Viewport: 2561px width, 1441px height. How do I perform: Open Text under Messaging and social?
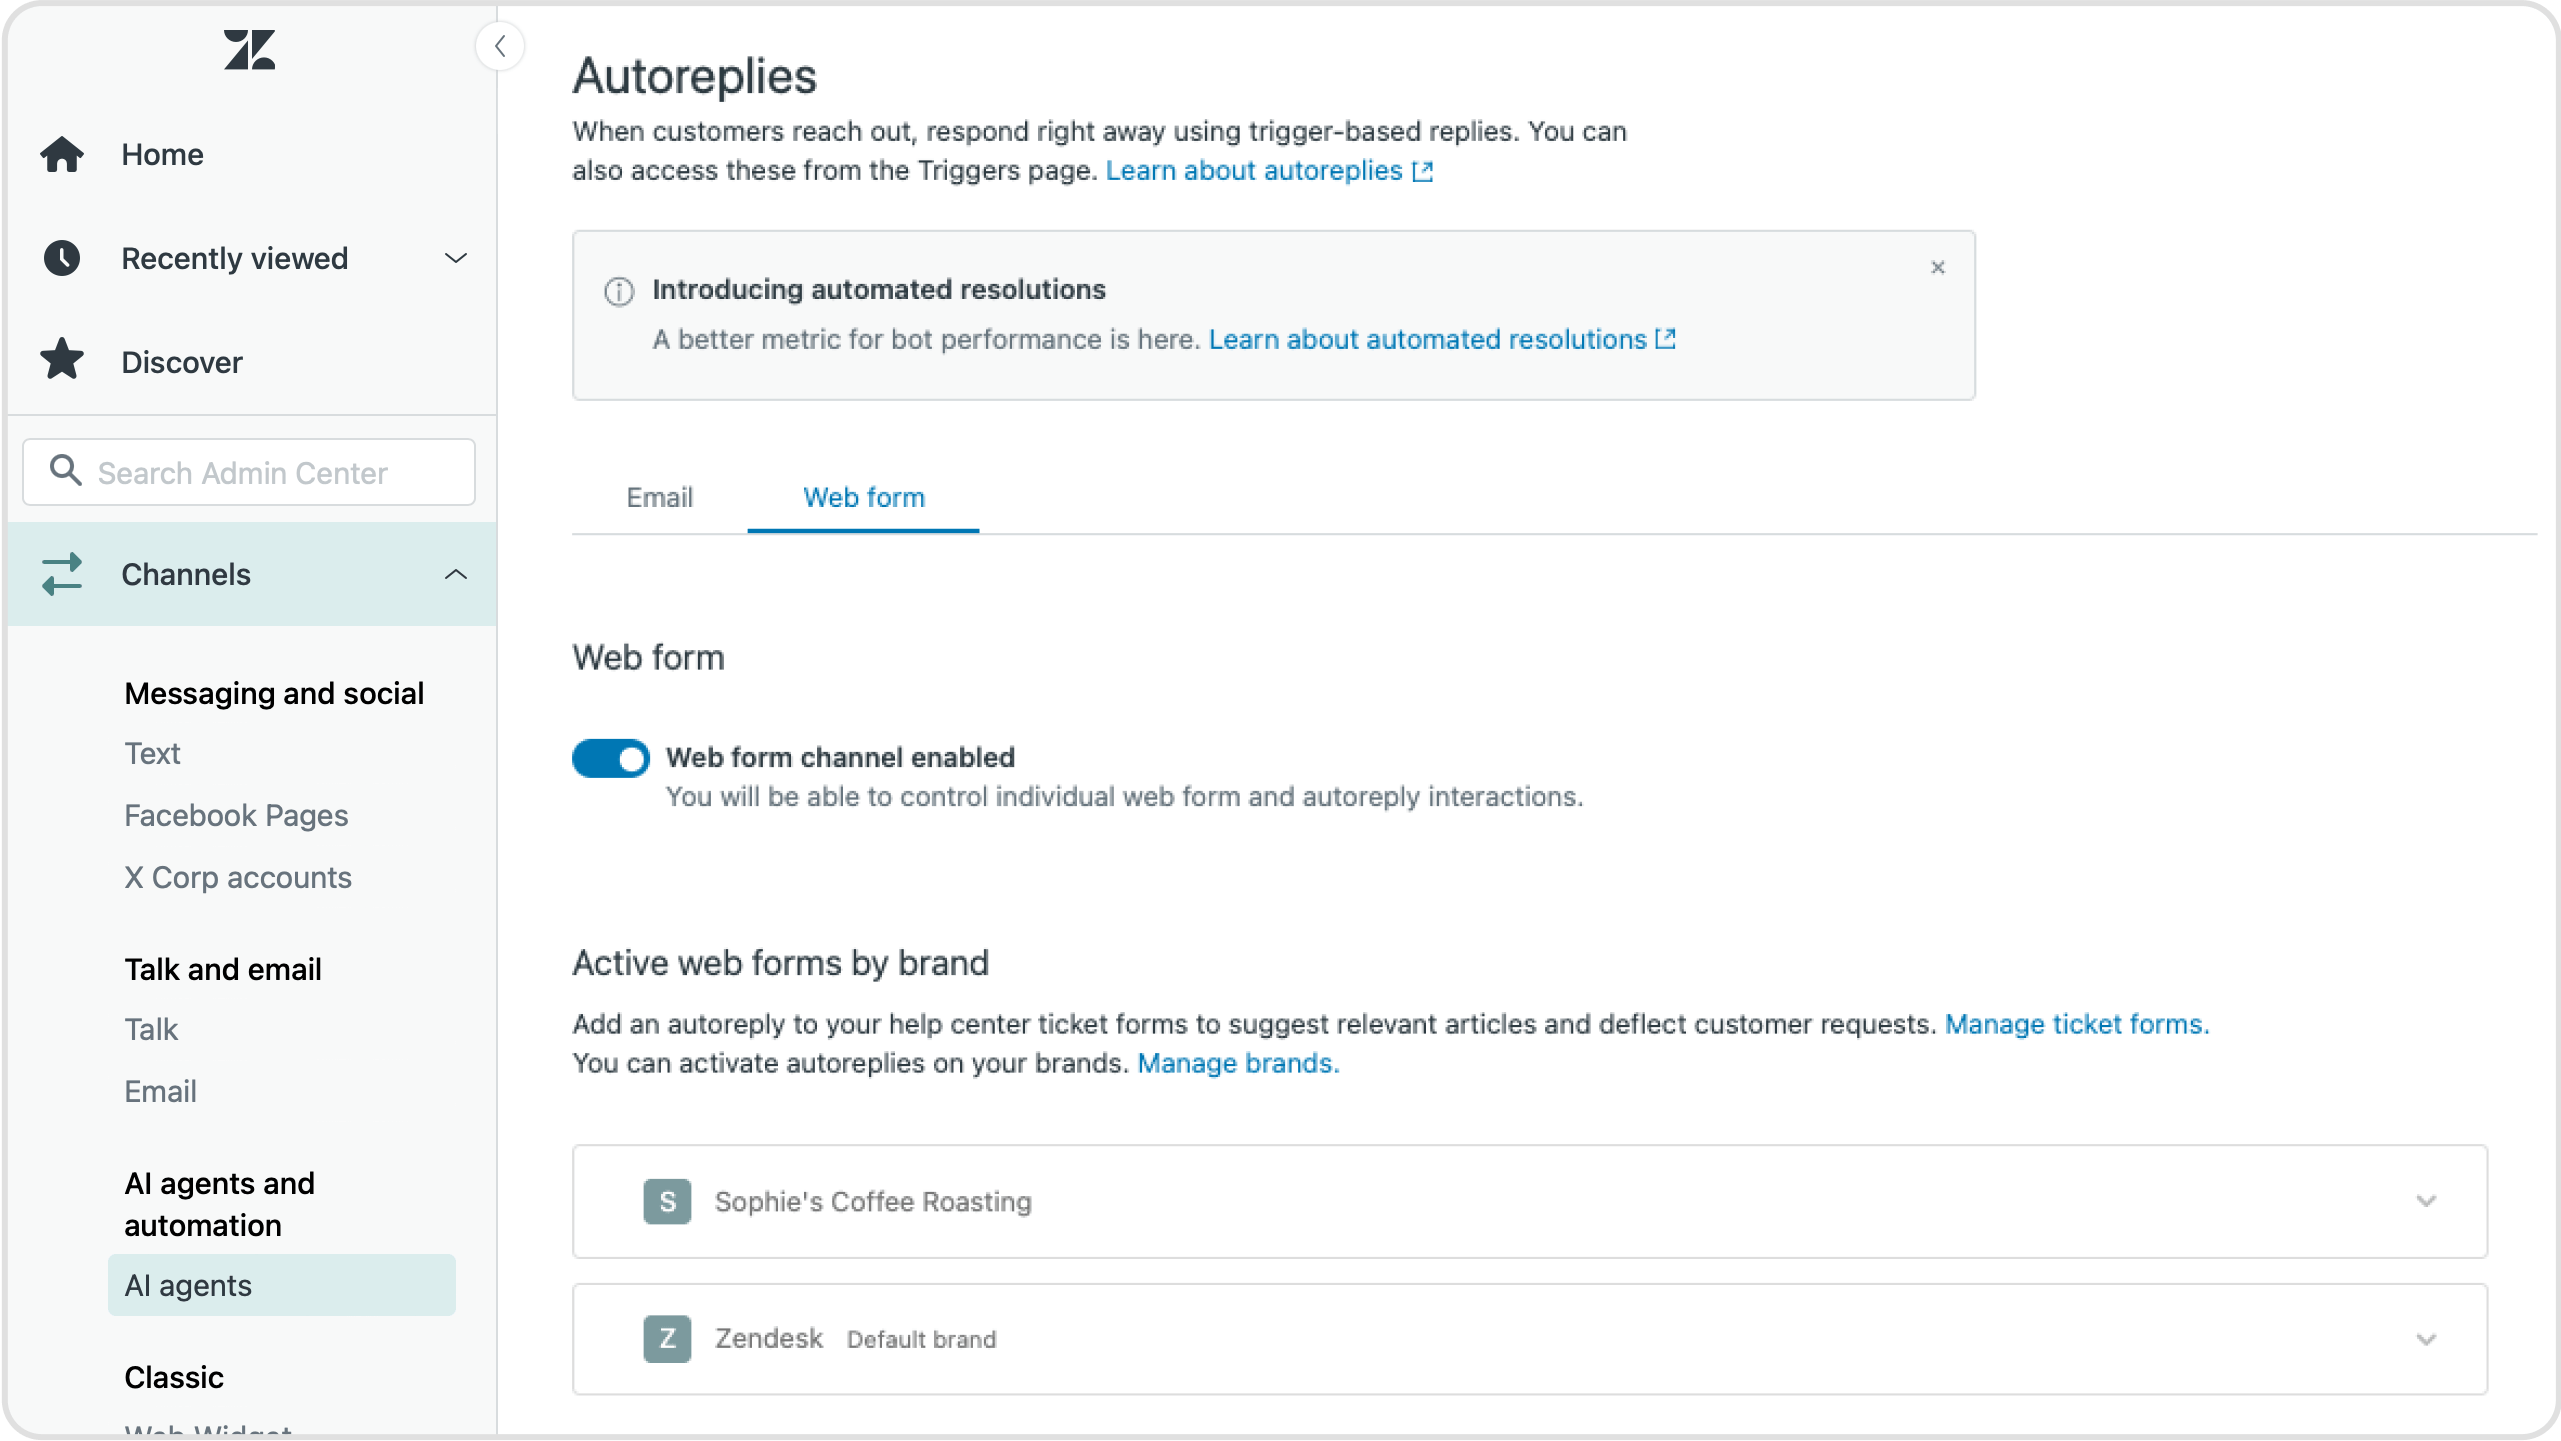coord(152,754)
